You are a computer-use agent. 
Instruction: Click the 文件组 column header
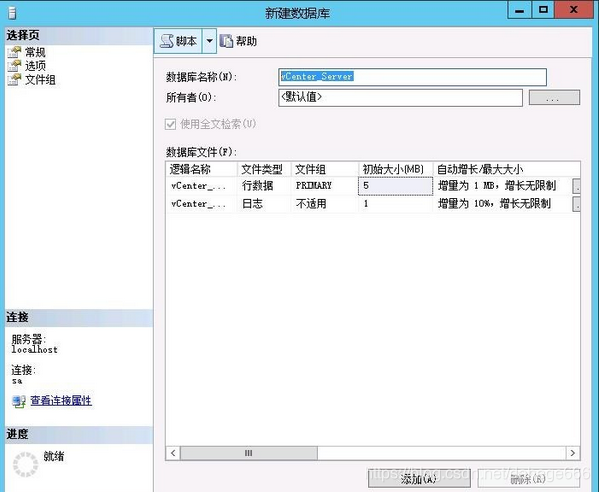point(324,169)
